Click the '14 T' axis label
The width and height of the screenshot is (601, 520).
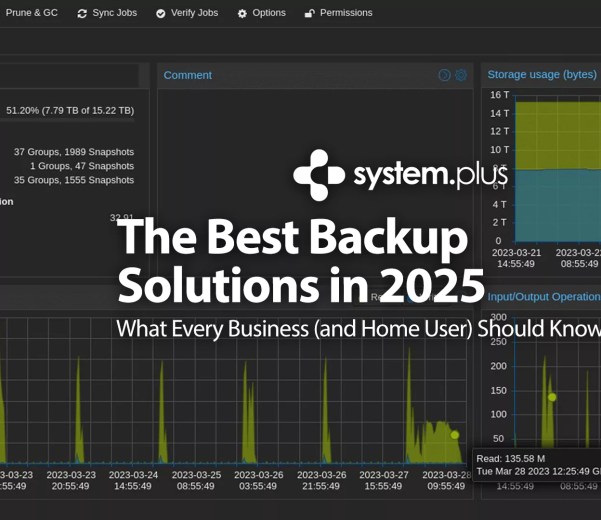(x=500, y=113)
